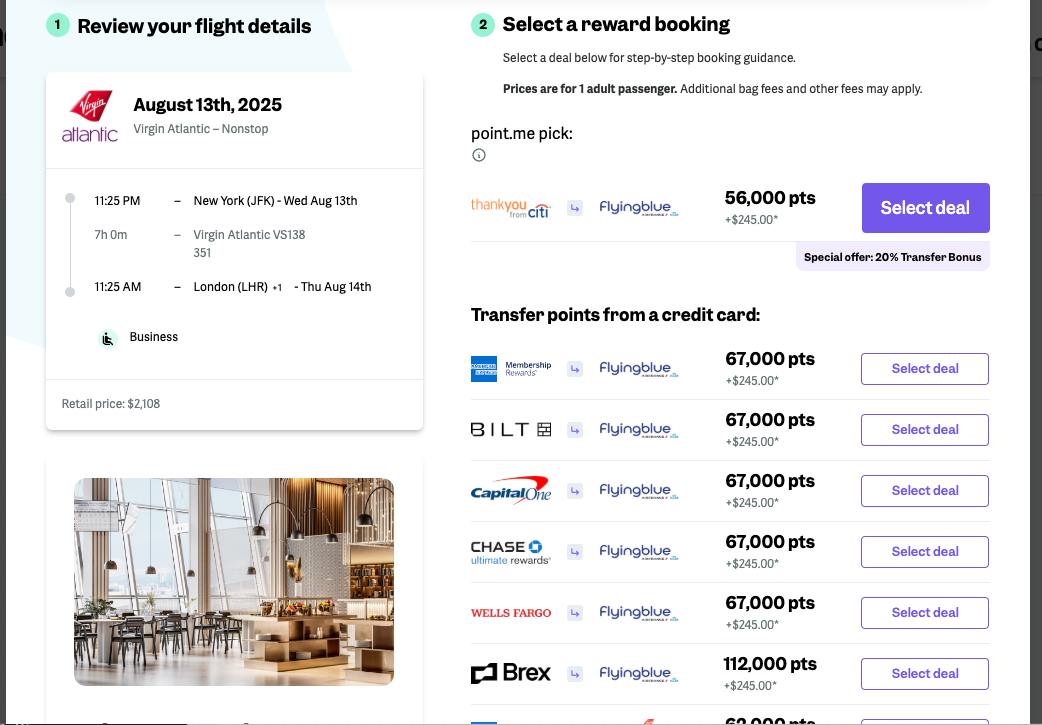Click the airport lounge photo

click(x=233, y=582)
